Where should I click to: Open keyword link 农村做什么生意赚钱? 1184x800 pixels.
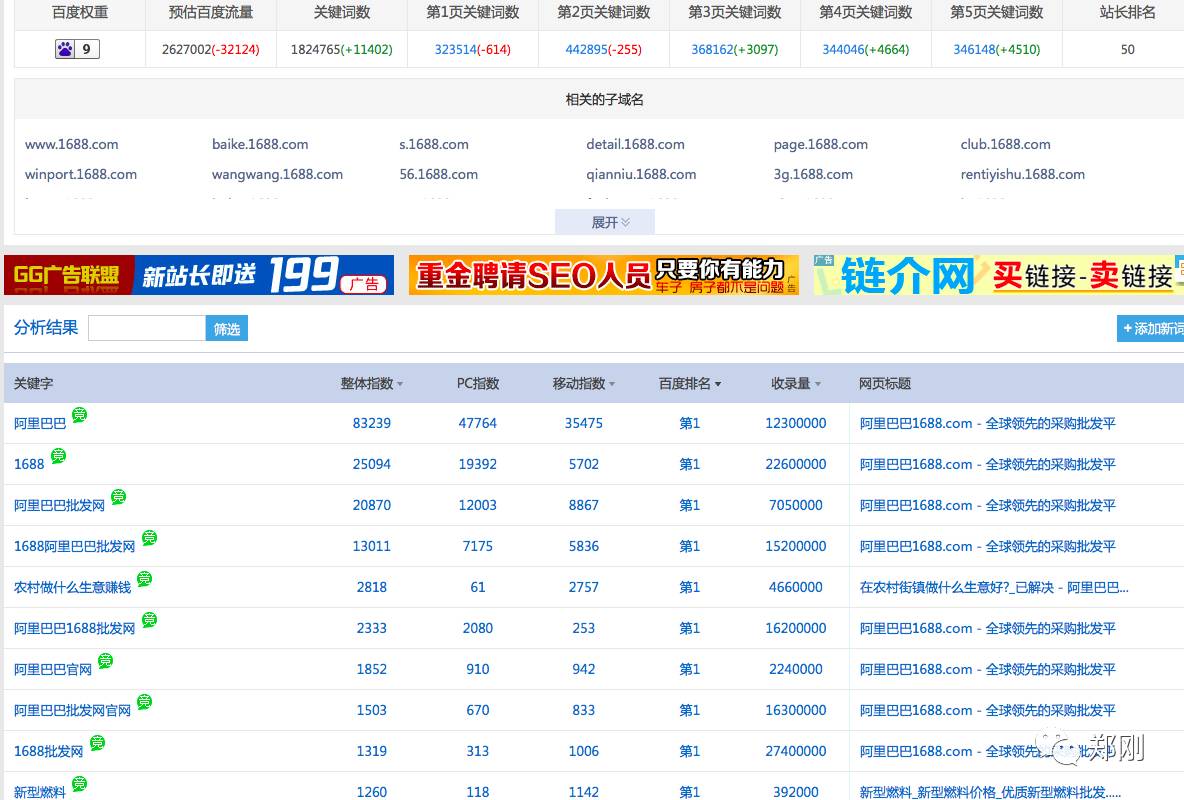[x=72, y=587]
